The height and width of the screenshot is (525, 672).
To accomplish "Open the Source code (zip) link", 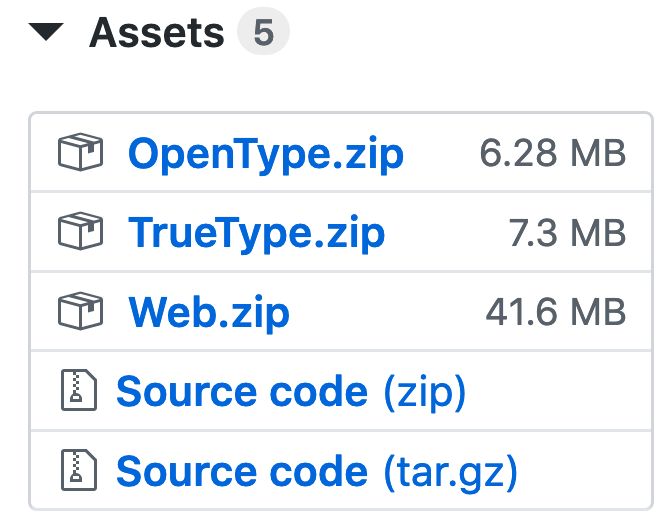I will pyautogui.click(x=291, y=392).
